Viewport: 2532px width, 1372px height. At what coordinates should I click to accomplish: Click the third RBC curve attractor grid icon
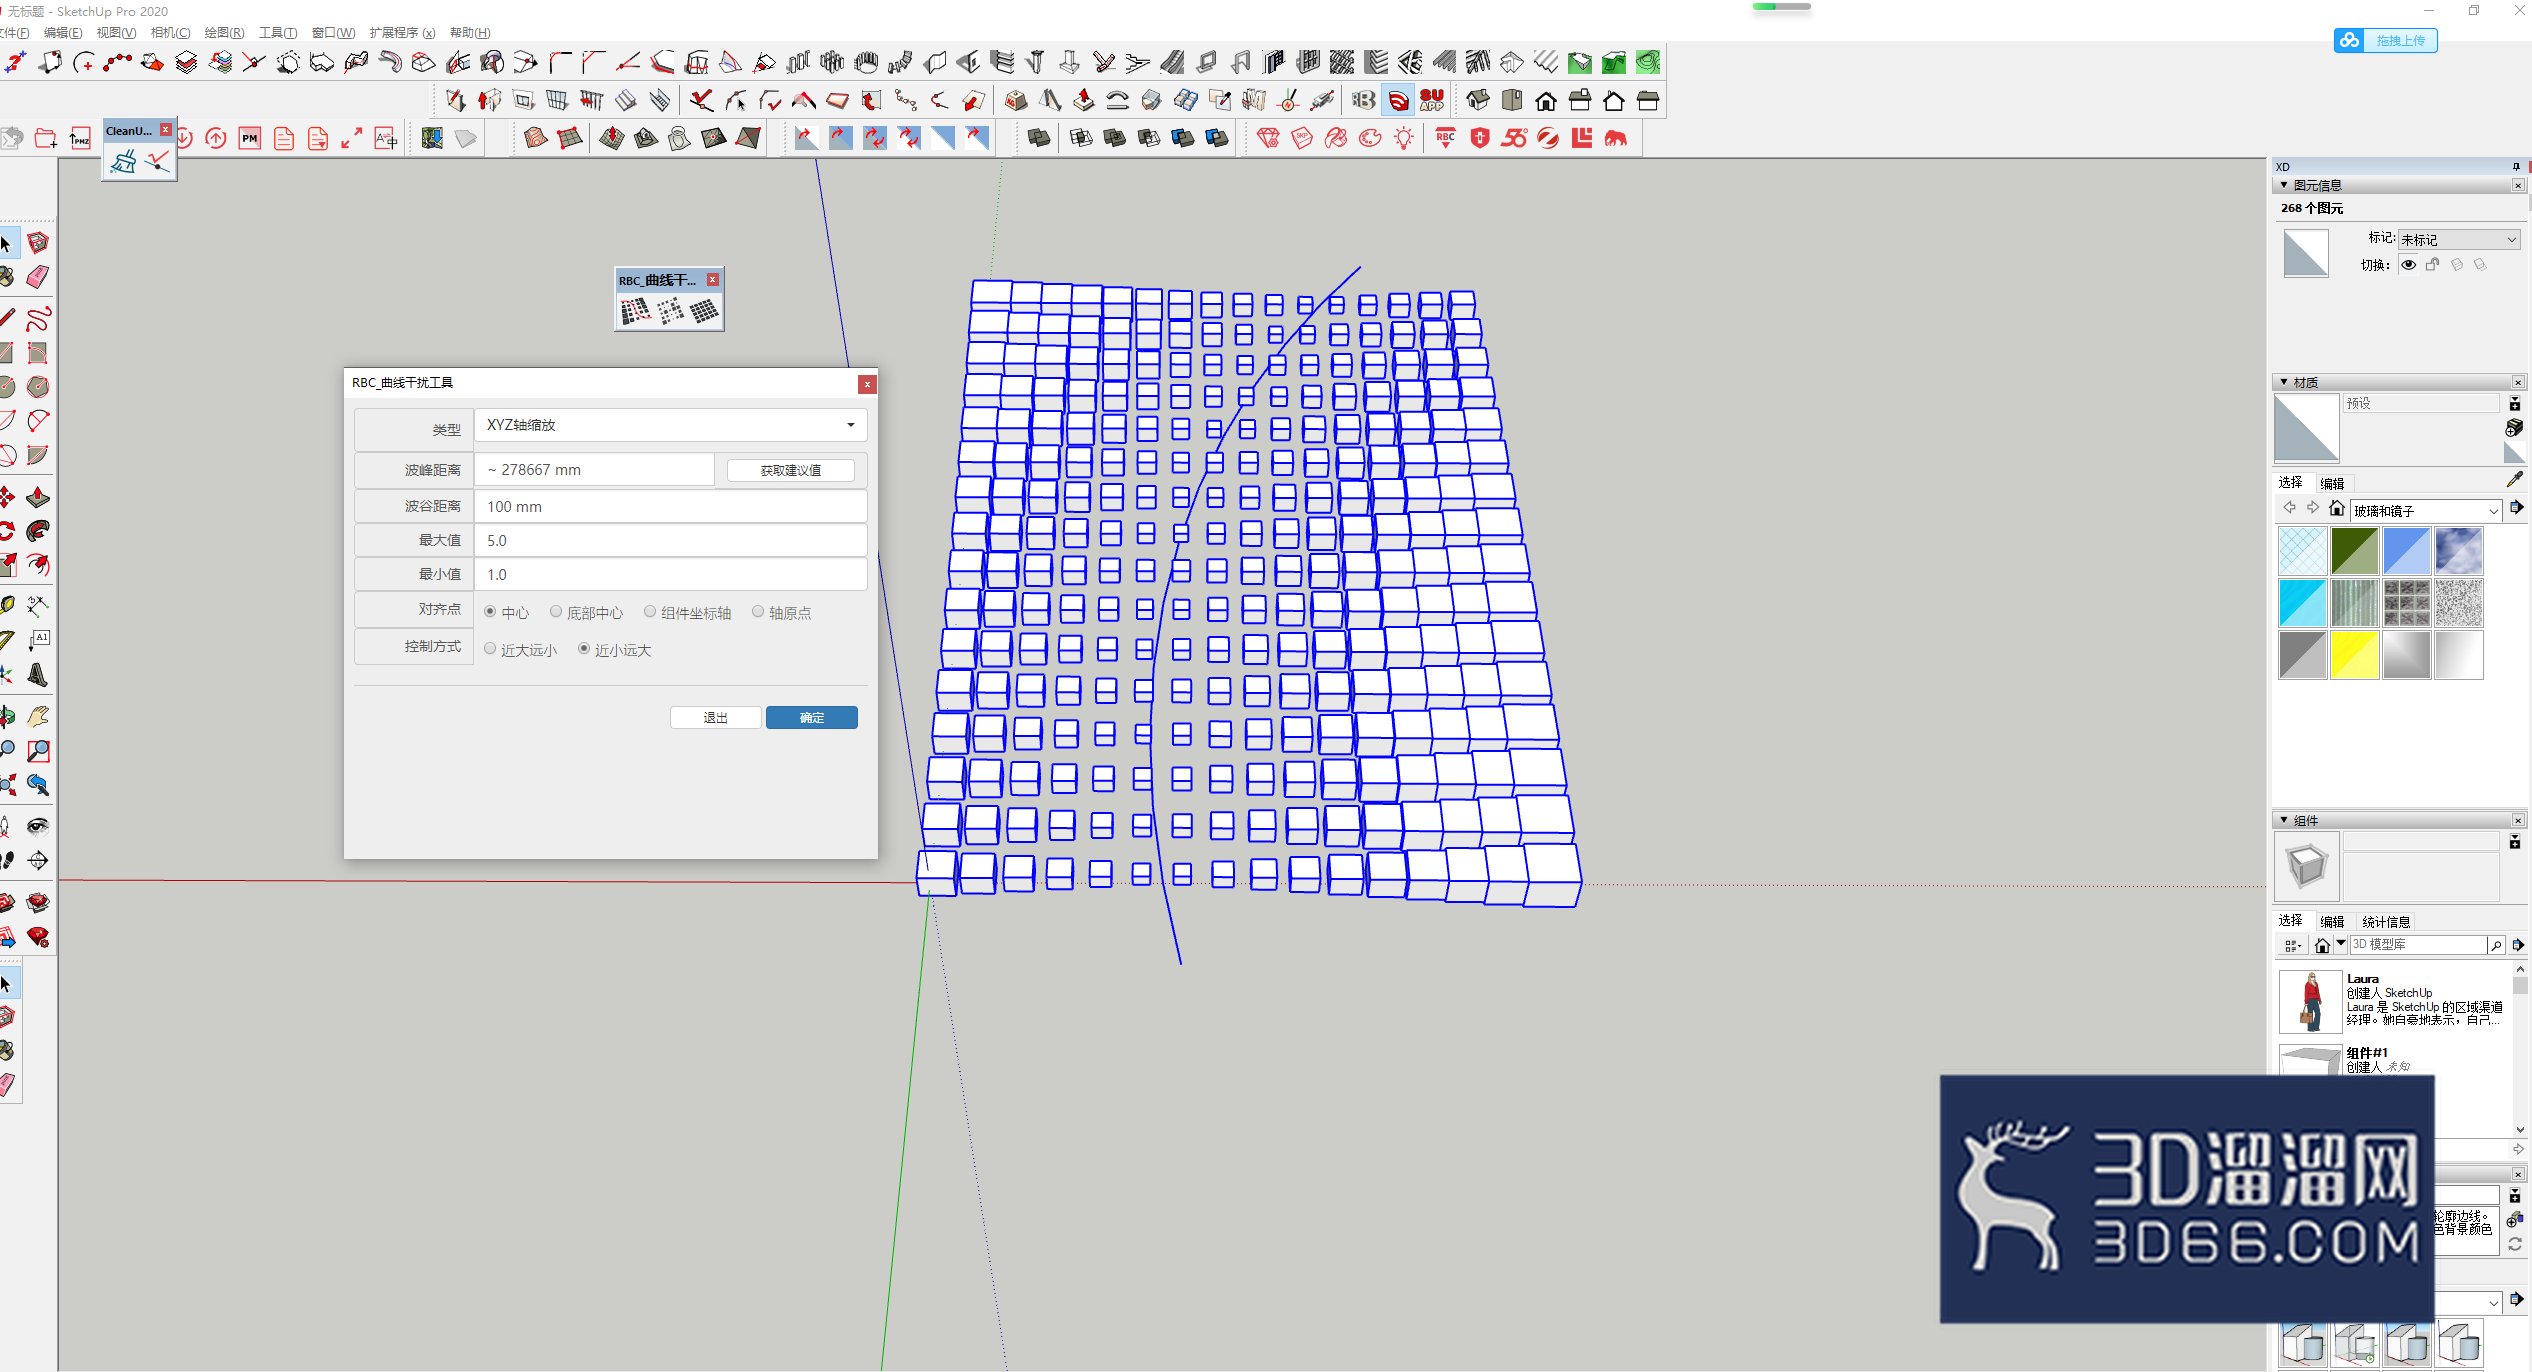(704, 311)
